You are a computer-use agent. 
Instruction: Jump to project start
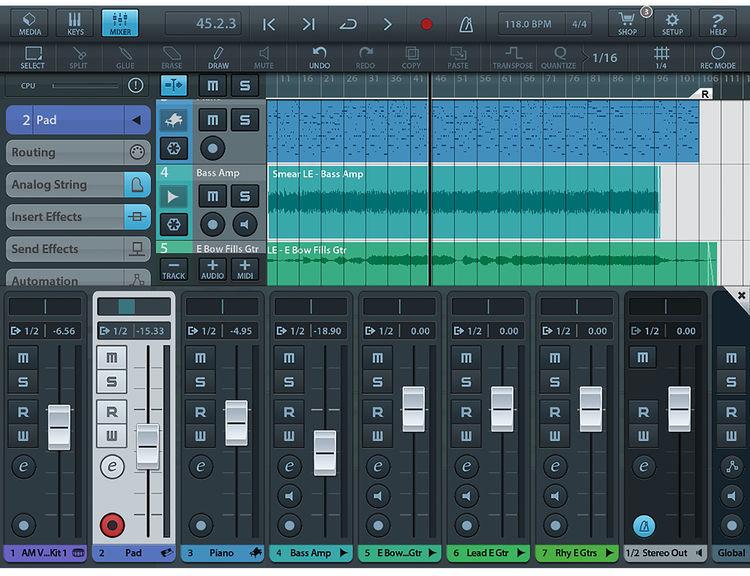[269, 24]
